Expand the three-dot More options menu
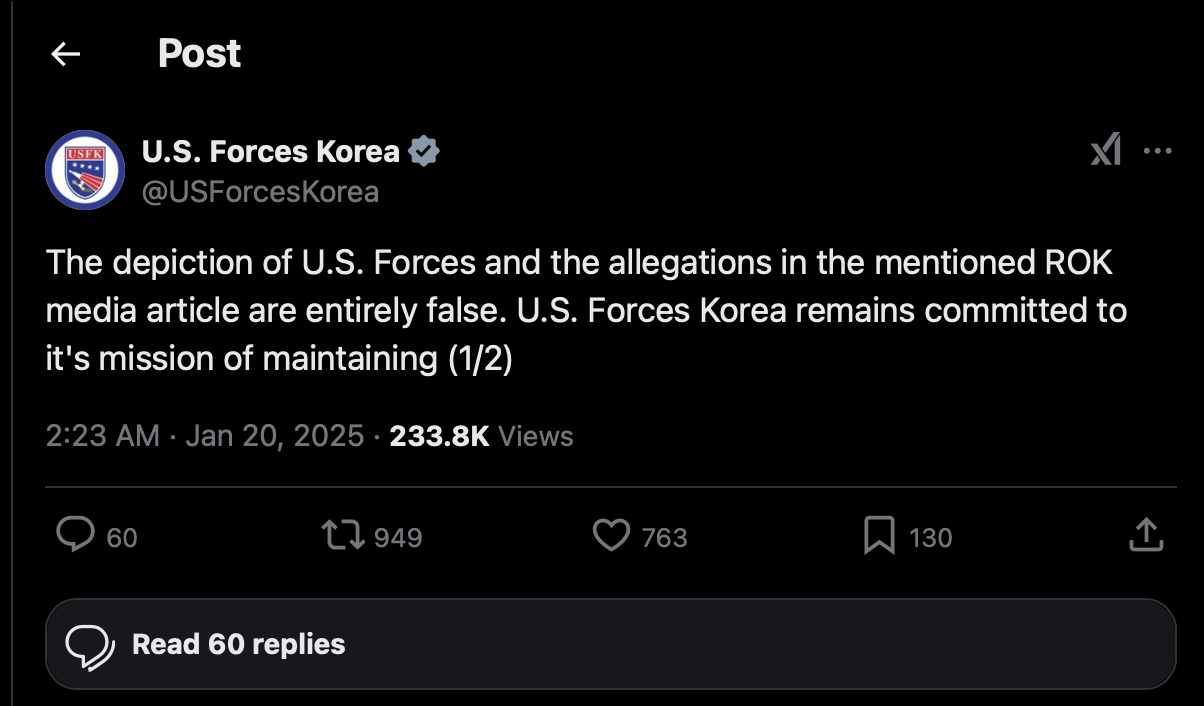This screenshot has height=706, width=1204. (x=1157, y=152)
